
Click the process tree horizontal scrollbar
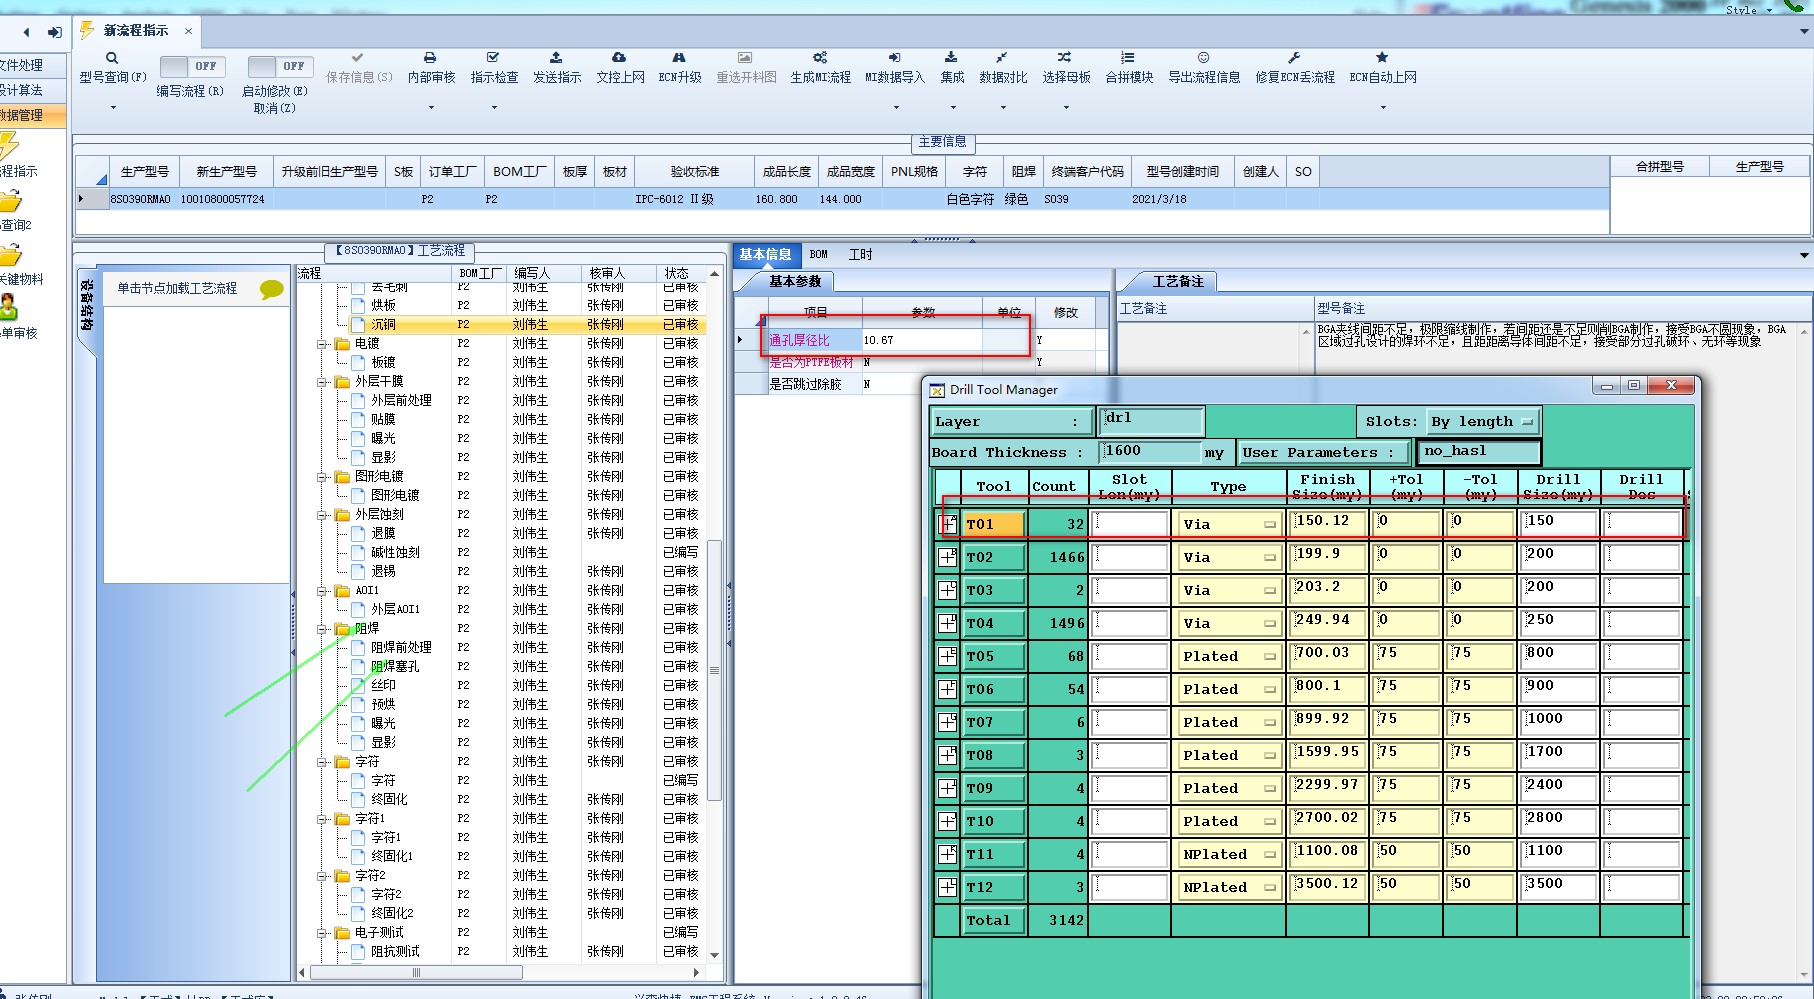tap(416, 972)
